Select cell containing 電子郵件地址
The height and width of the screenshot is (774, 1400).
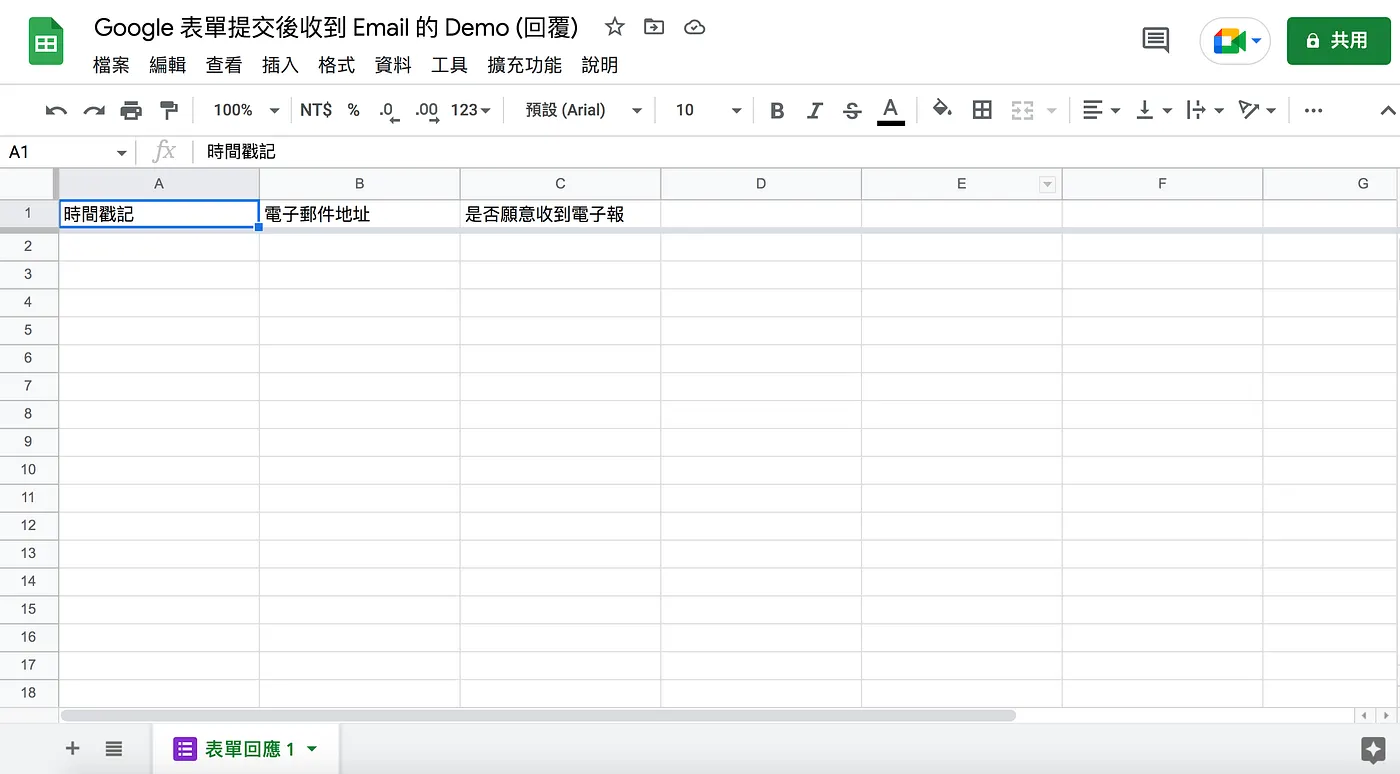[360, 214]
